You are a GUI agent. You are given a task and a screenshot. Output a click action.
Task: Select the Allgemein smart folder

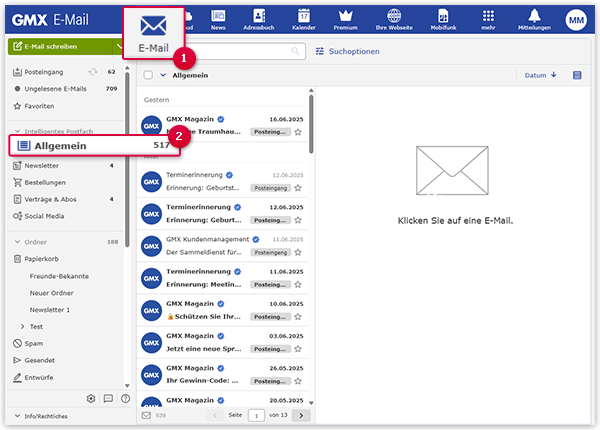[x=94, y=145]
